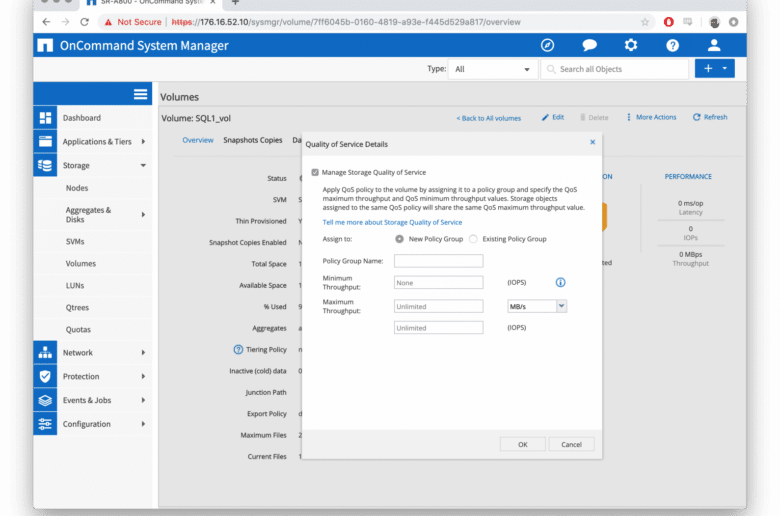Screen dimensions: 780x516
Task: Click the Configuration sliders icon
Action: point(45,424)
